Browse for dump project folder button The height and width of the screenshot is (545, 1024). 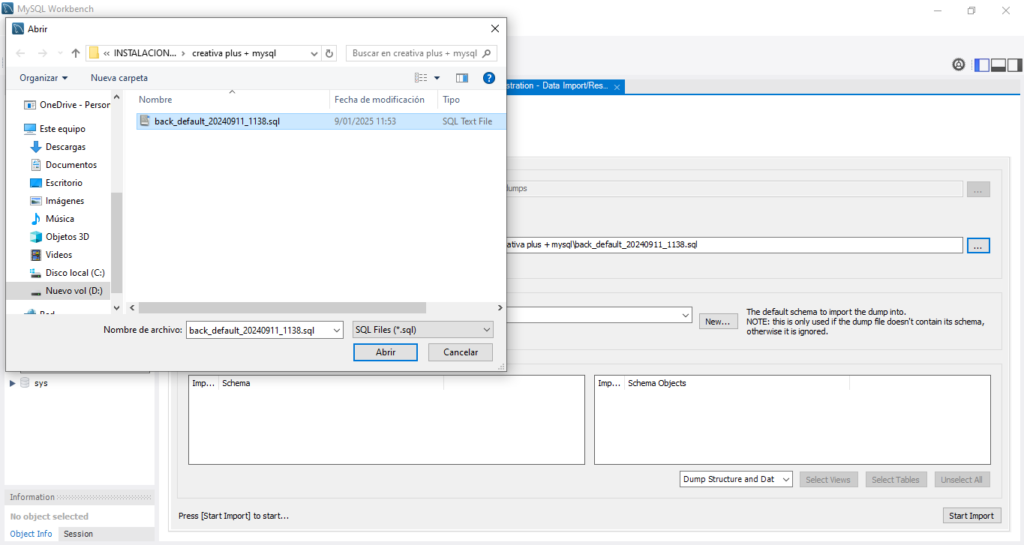coord(978,189)
